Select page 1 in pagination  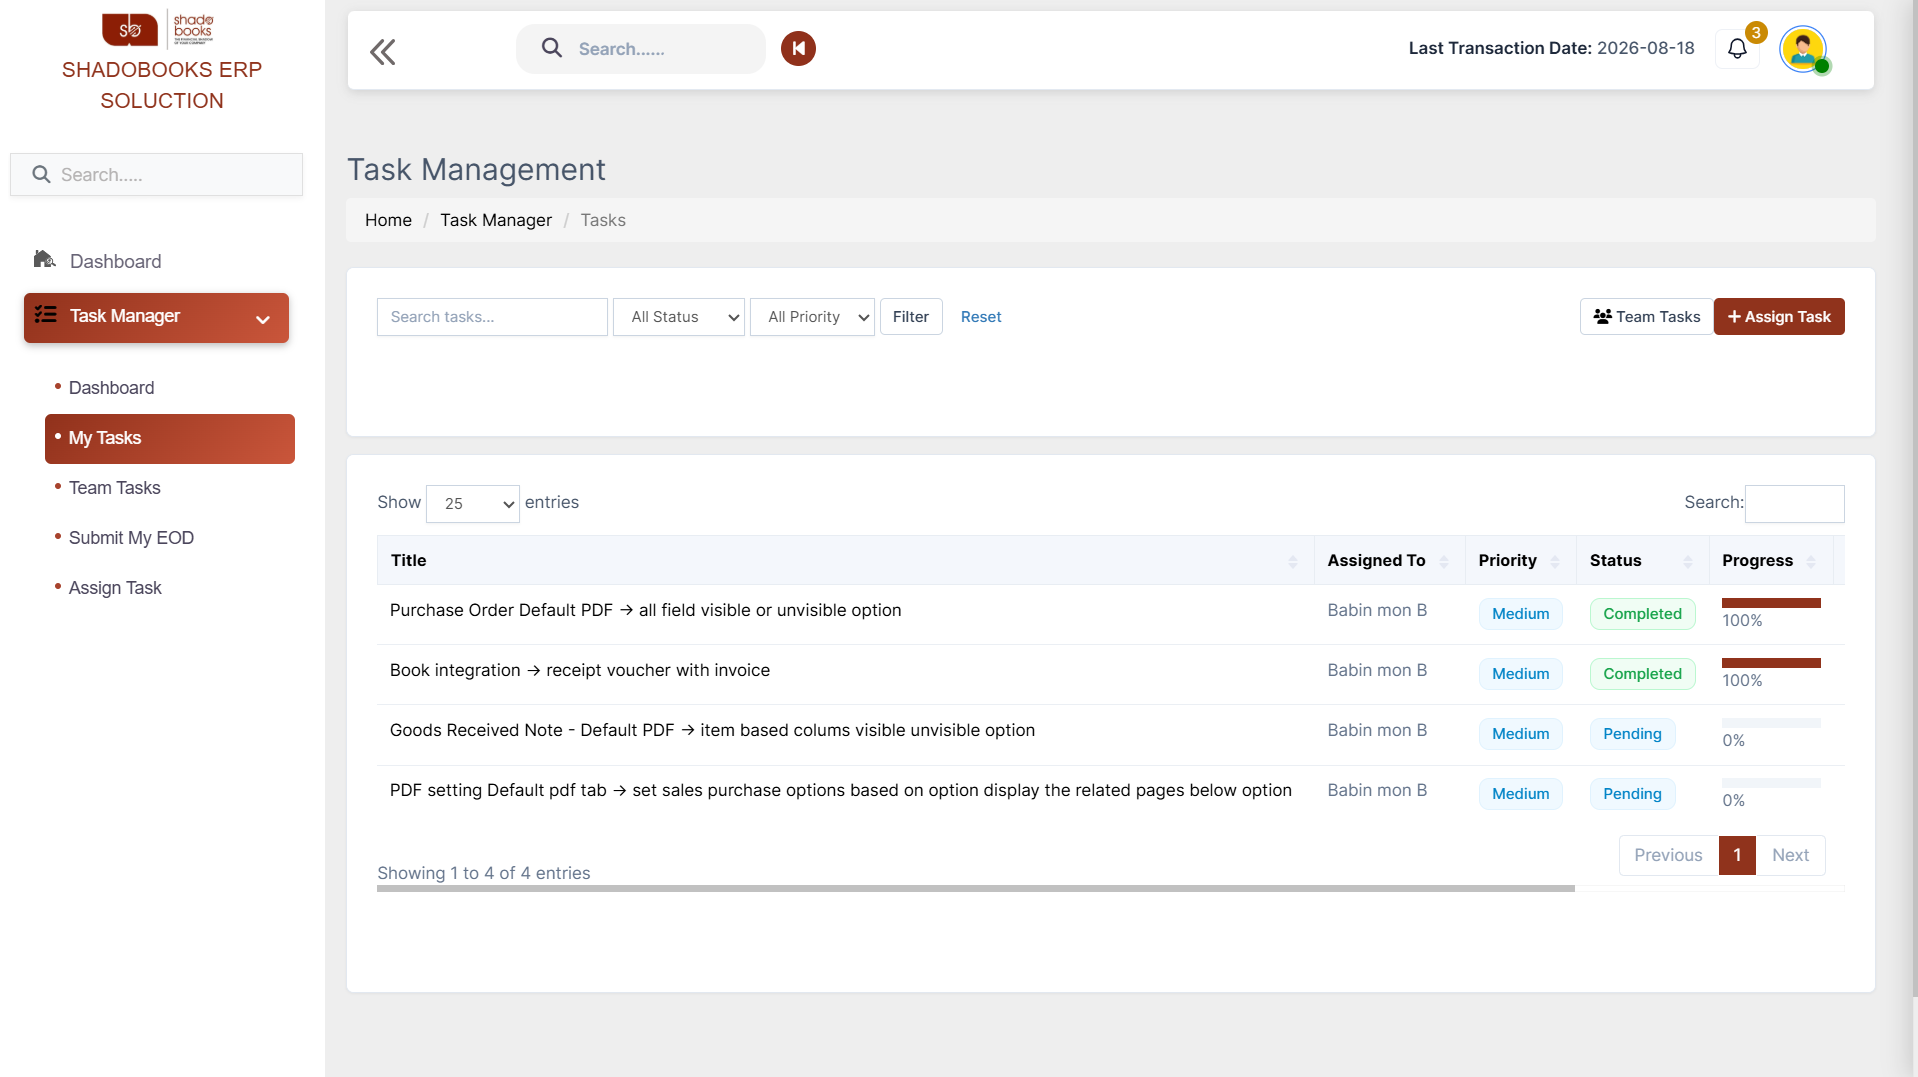(x=1737, y=855)
